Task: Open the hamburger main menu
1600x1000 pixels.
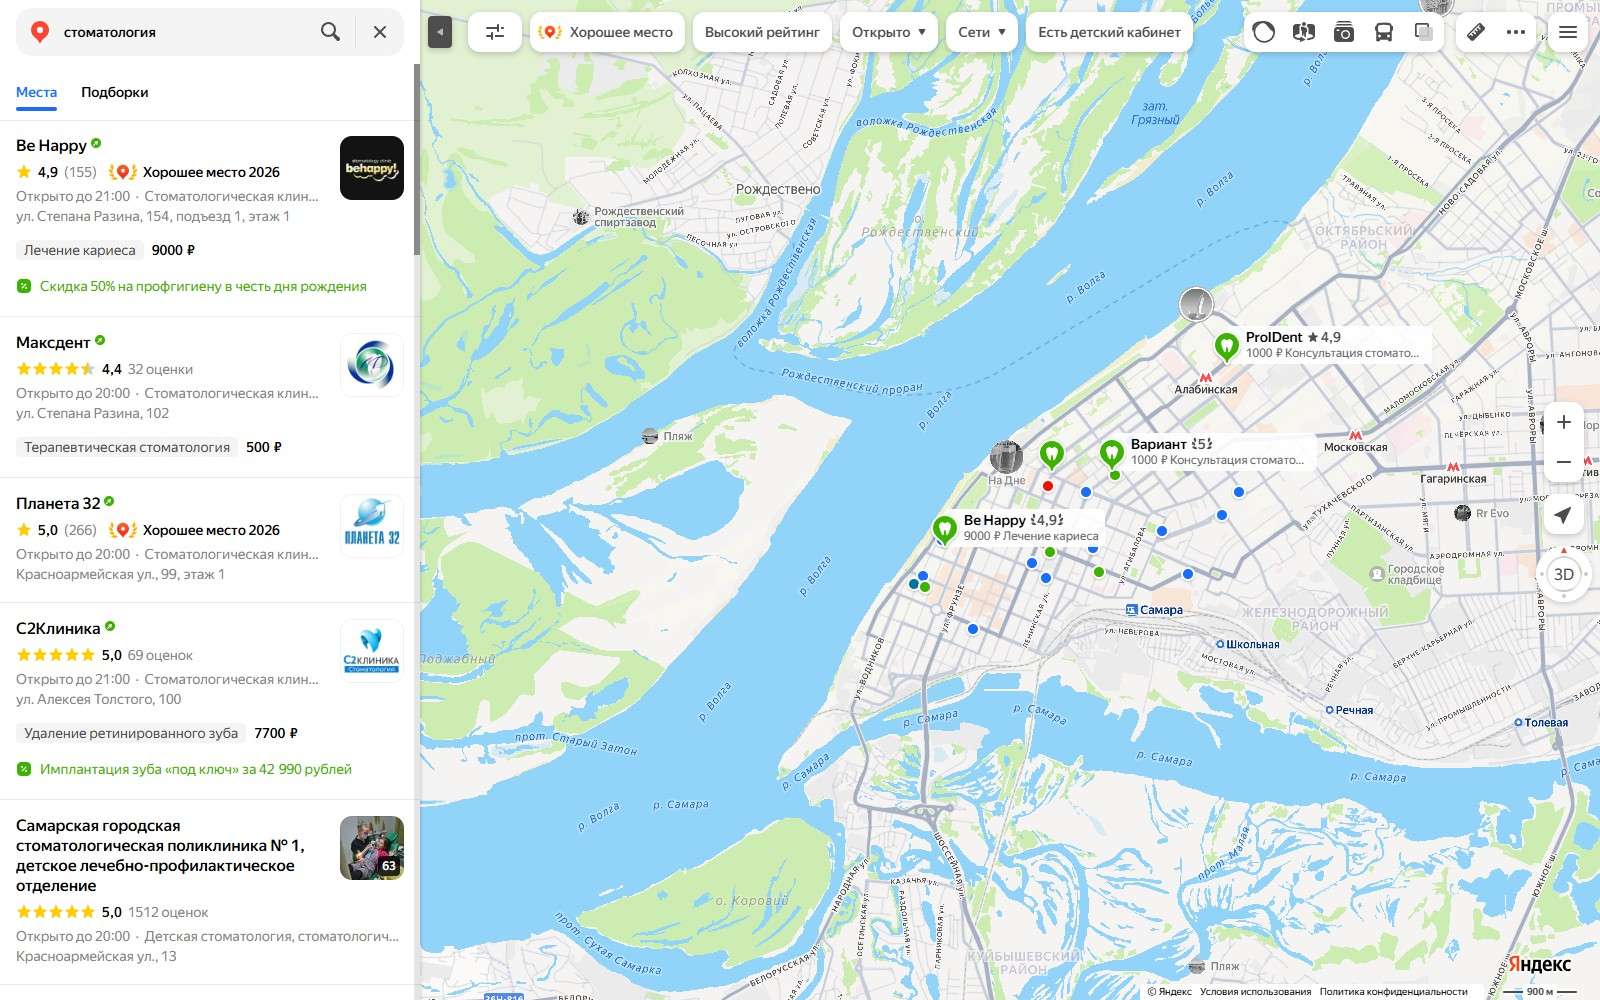Action: [x=1568, y=32]
